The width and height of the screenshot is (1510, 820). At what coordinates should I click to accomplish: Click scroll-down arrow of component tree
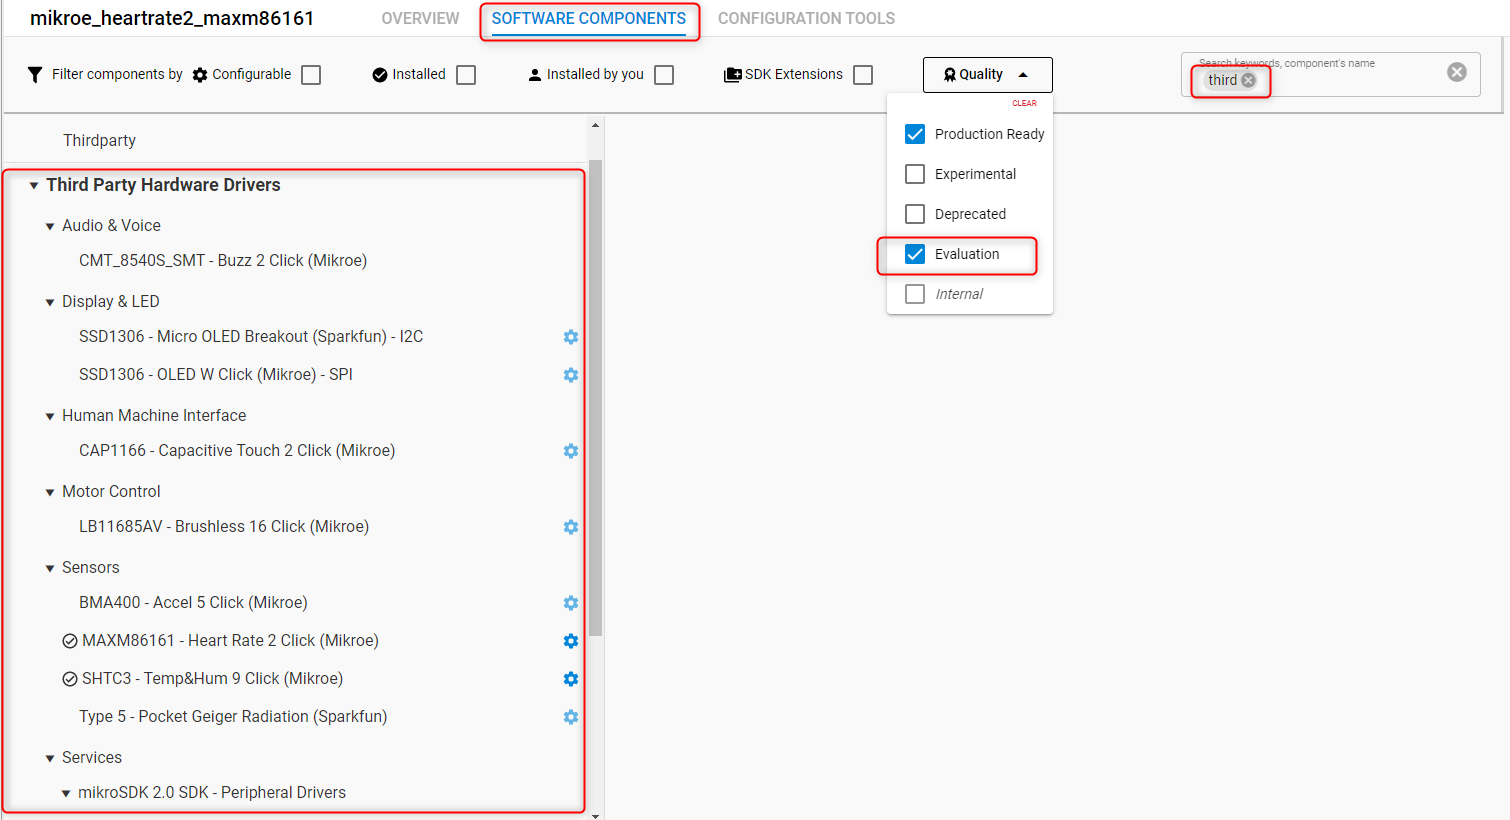pos(596,816)
